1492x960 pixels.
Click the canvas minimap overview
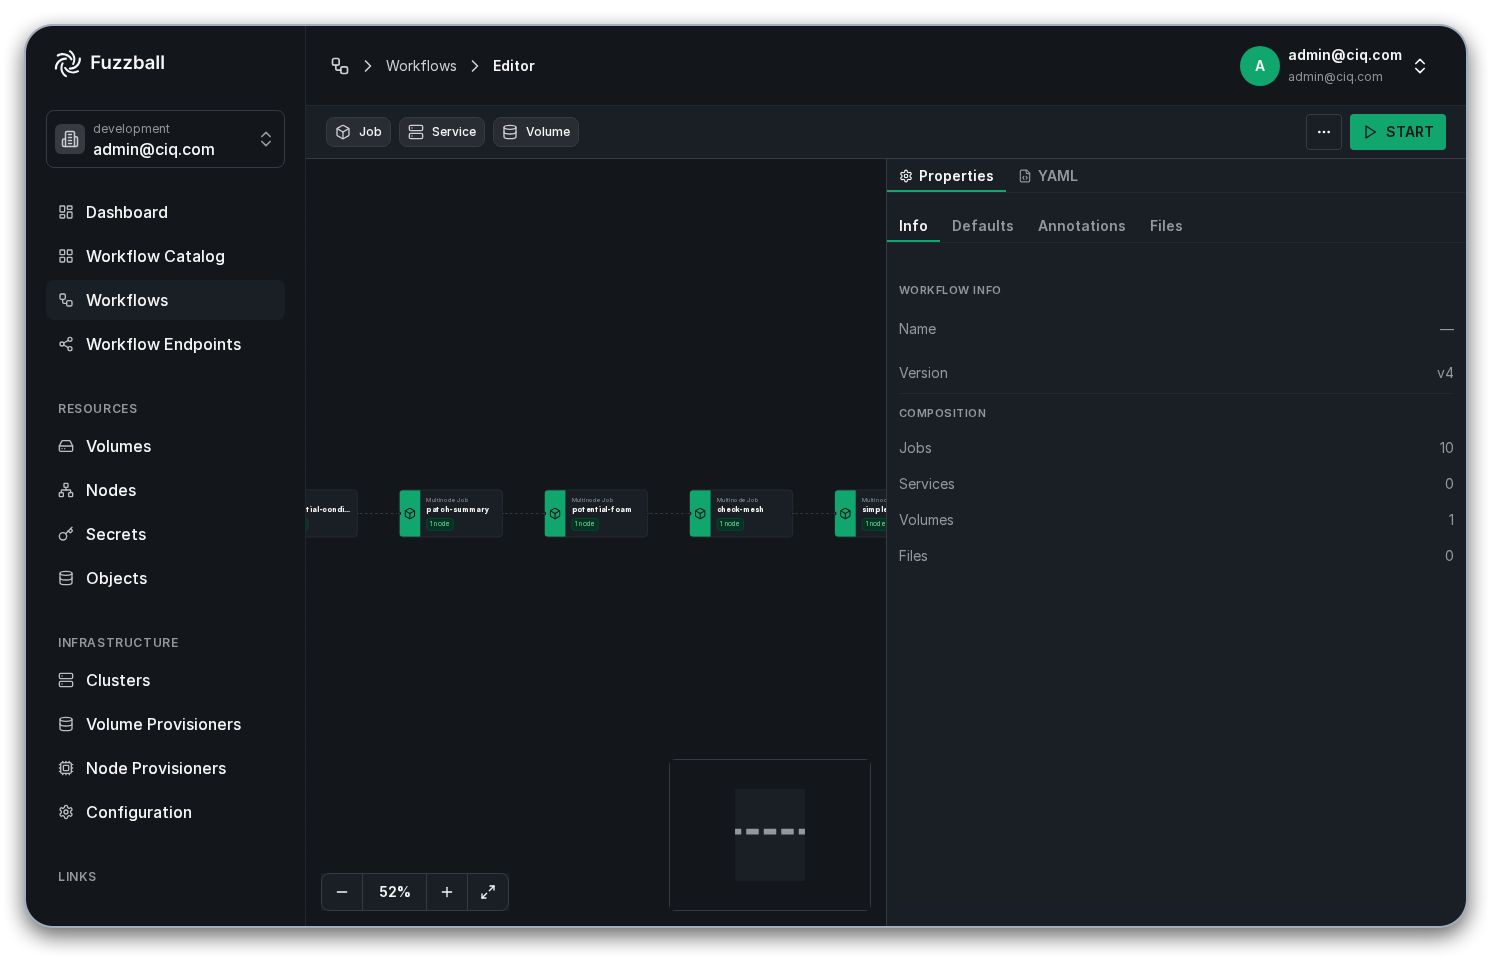tap(770, 835)
